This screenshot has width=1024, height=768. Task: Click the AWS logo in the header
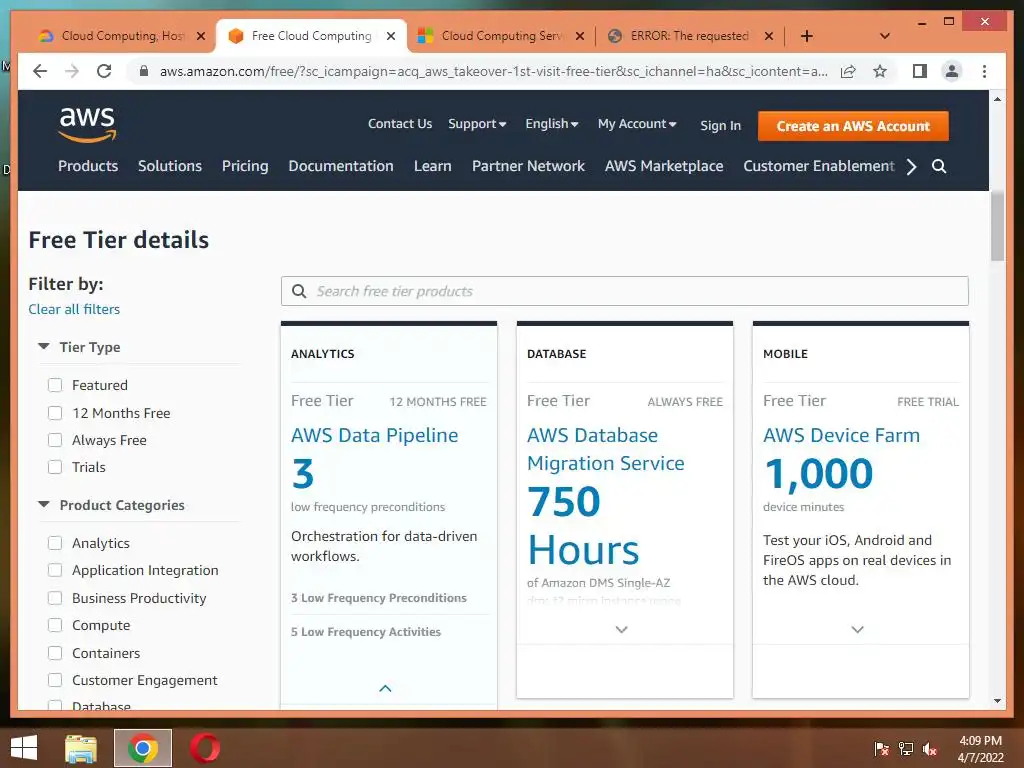pos(87,124)
